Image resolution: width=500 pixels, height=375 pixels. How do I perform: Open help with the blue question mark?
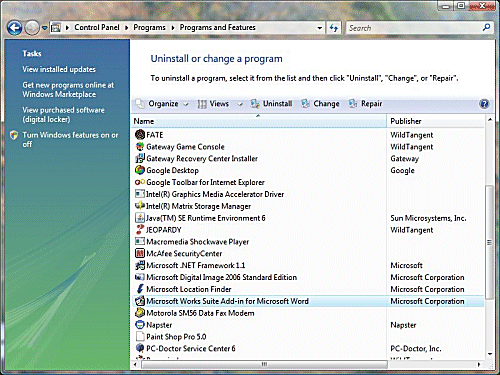(x=484, y=104)
